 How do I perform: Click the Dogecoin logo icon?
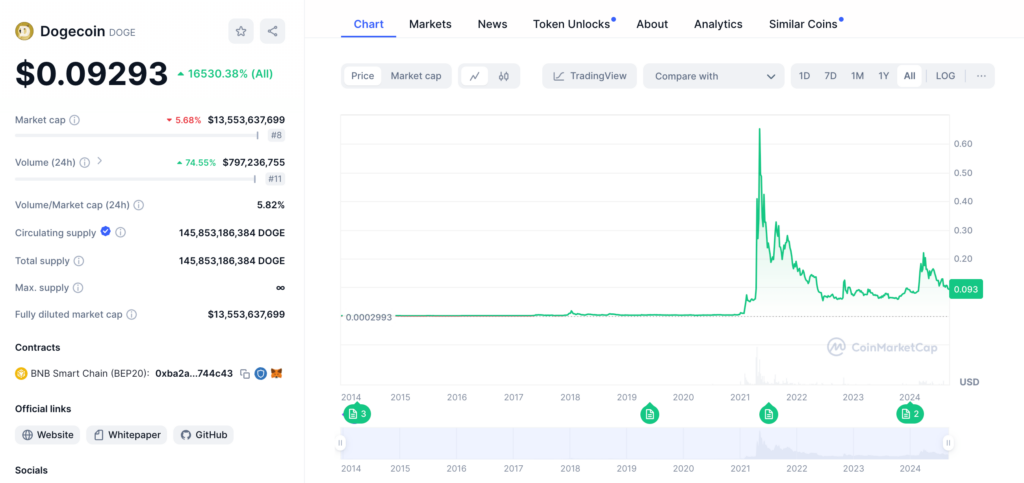[x=24, y=31]
